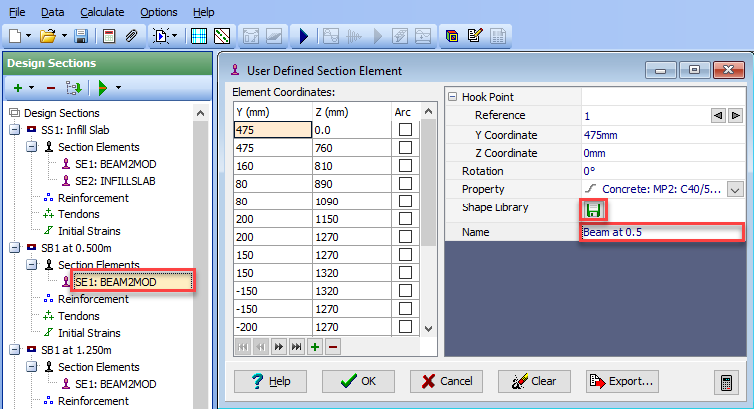This screenshot has width=754, height=409.
Task: Collapse Section Elements under SB1 at 1.250m
Action: 32,367
